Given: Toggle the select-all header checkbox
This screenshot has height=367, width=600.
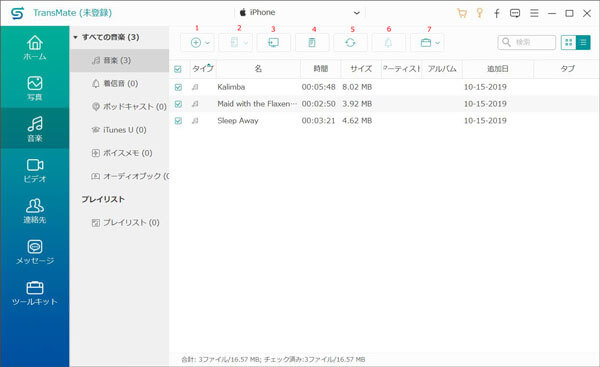Looking at the screenshot, I should coord(178,69).
